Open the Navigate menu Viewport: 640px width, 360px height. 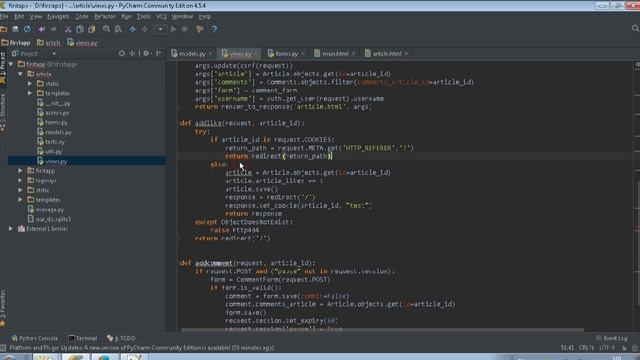coord(58,17)
